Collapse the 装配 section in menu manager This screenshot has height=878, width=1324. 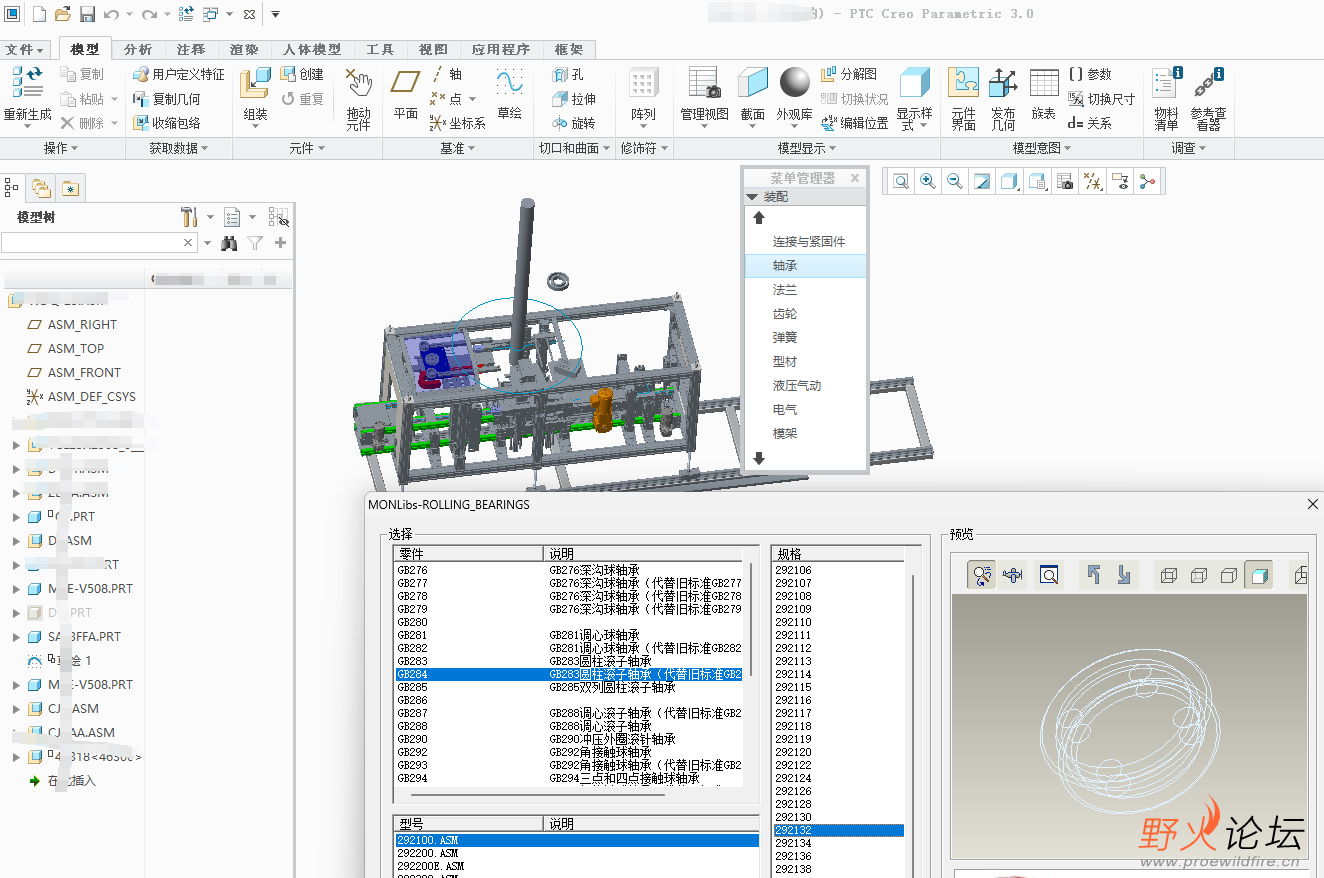[753, 197]
